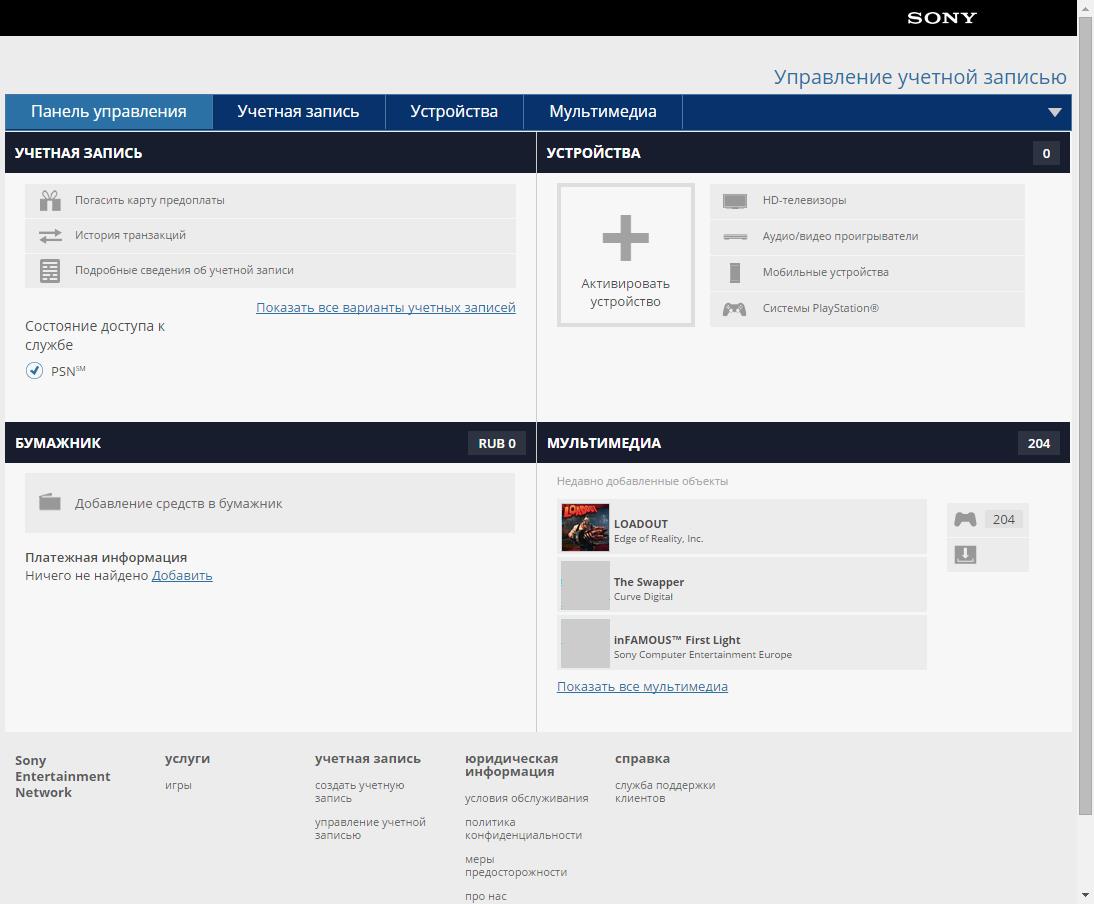Select Мобильные устройства category

[867, 273]
